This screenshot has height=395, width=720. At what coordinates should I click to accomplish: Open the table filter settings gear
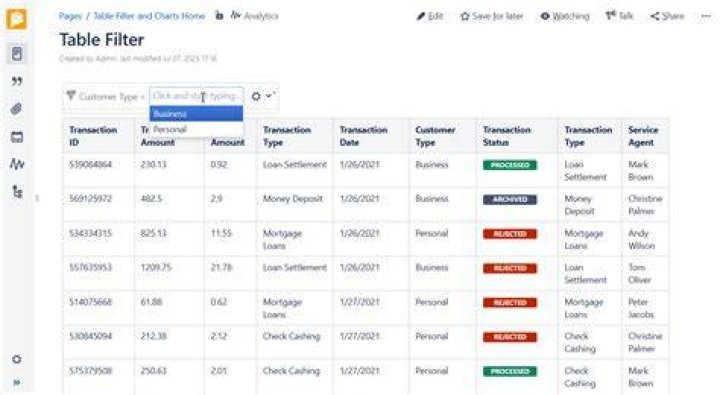click(x=256, y=96)
